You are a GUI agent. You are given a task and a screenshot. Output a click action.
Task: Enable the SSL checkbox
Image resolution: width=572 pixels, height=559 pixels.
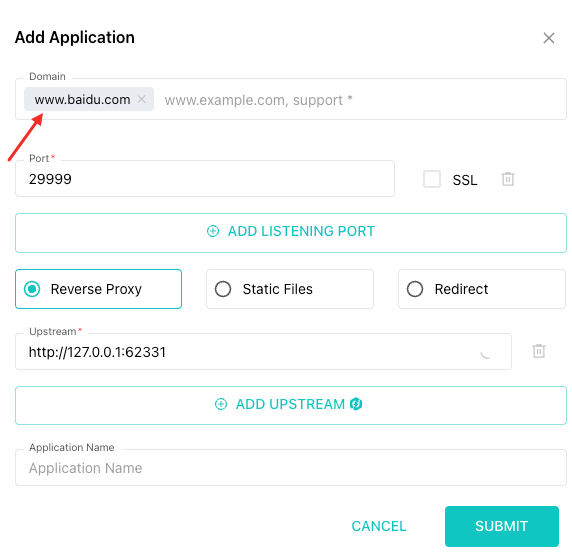pos(432,179)
